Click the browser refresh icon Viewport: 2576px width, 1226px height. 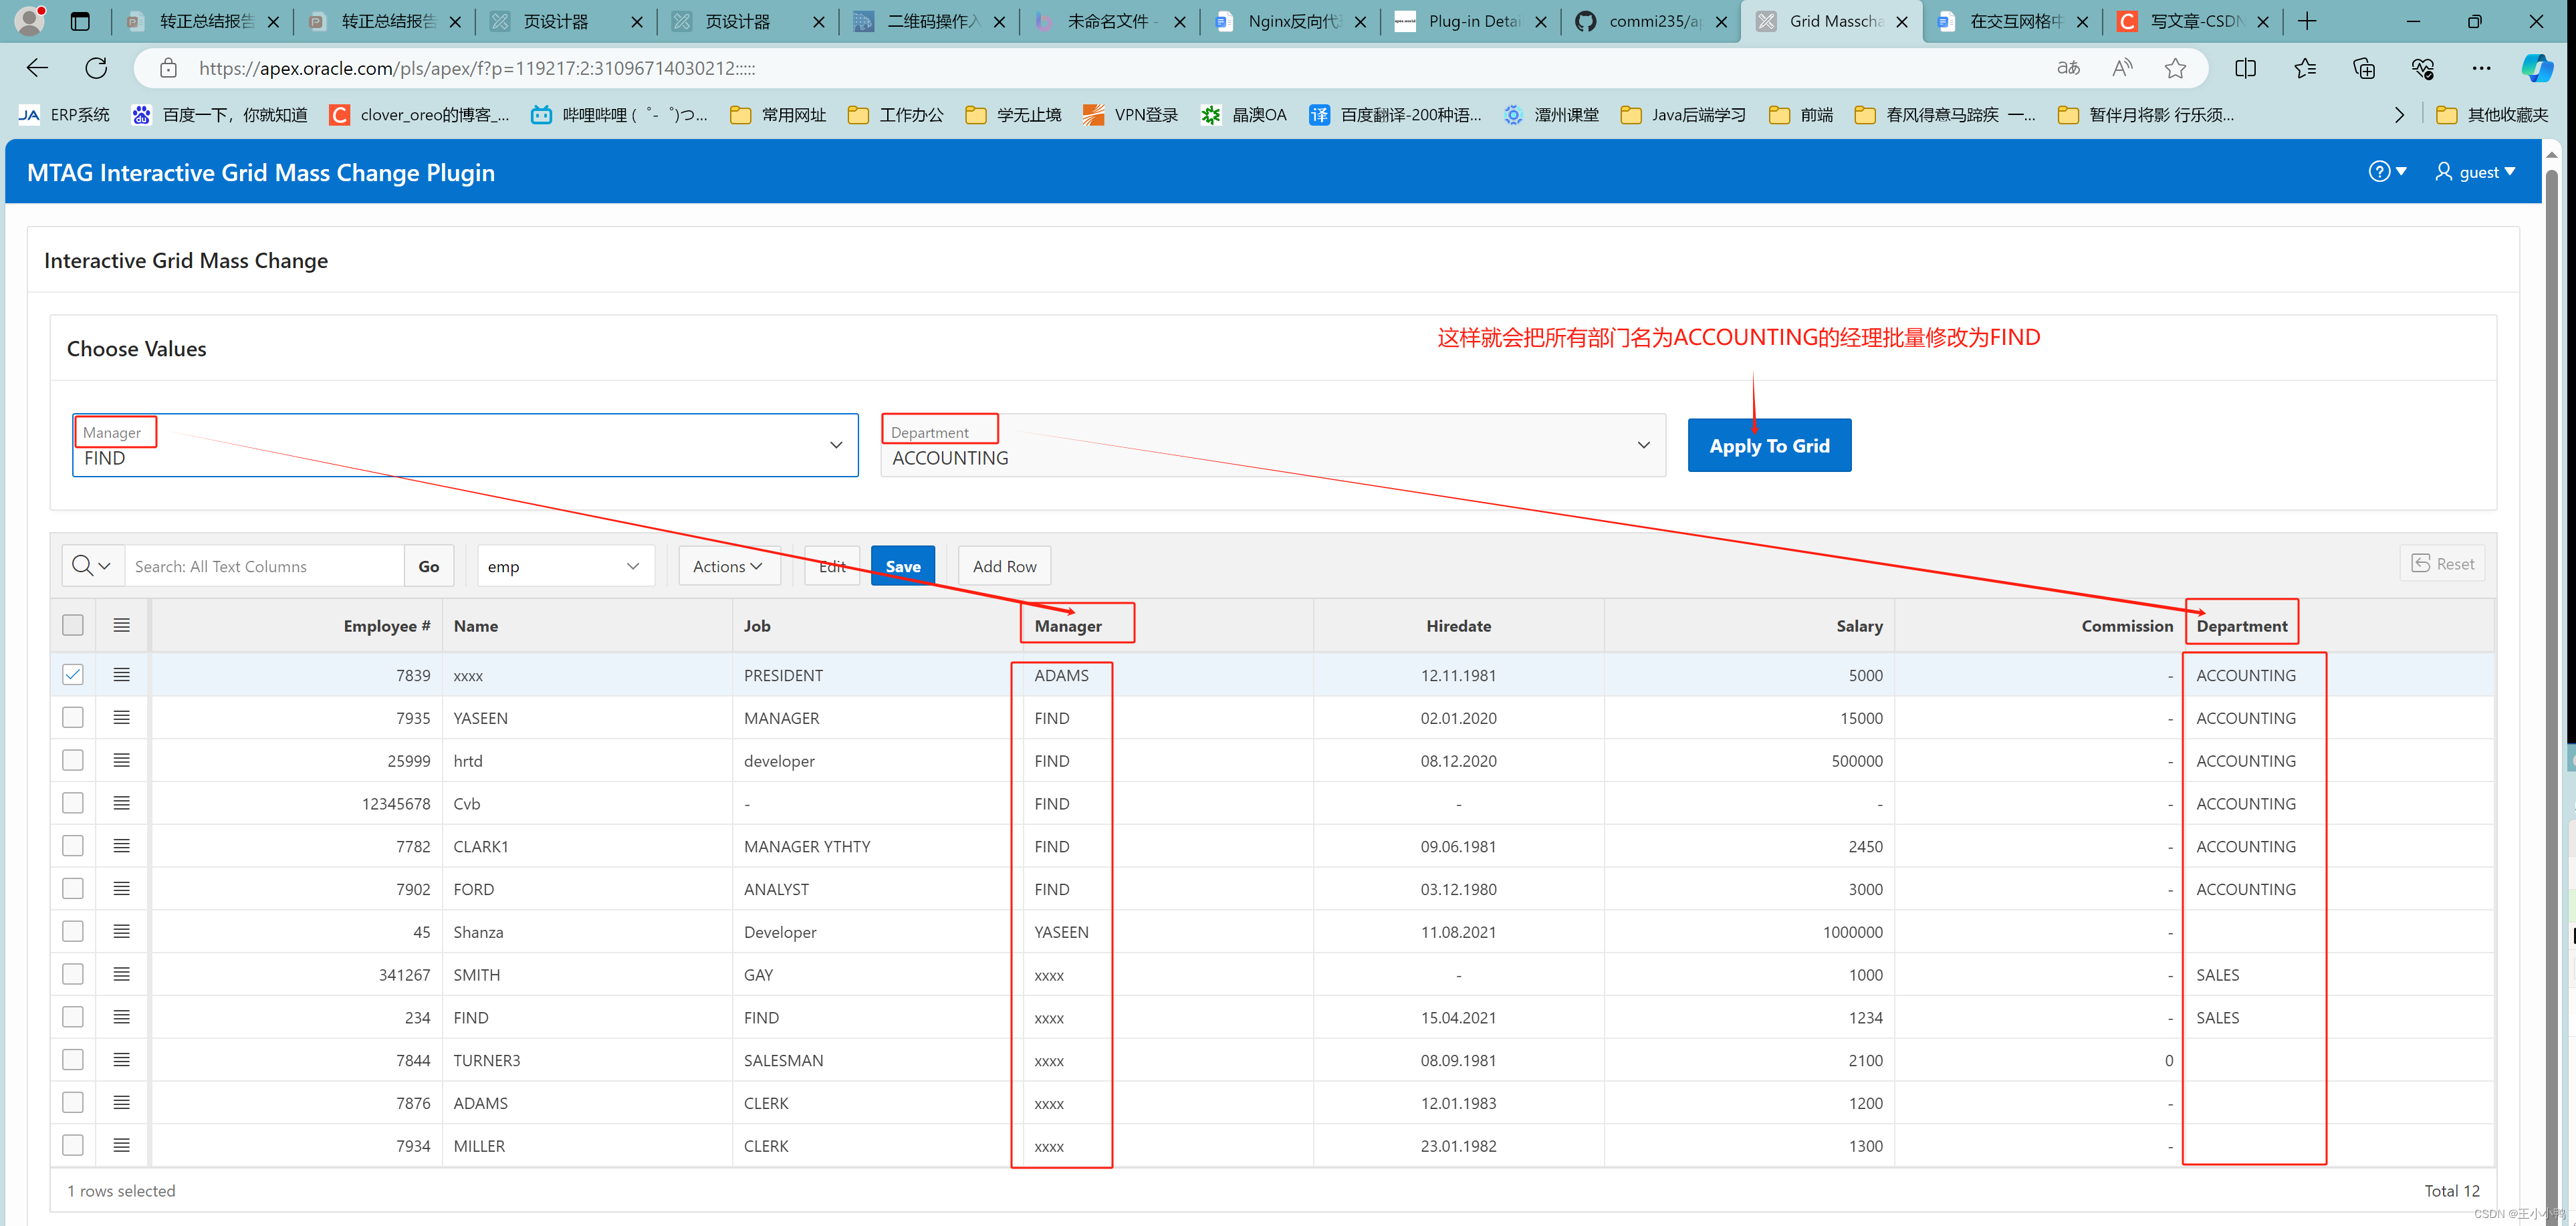96,68
